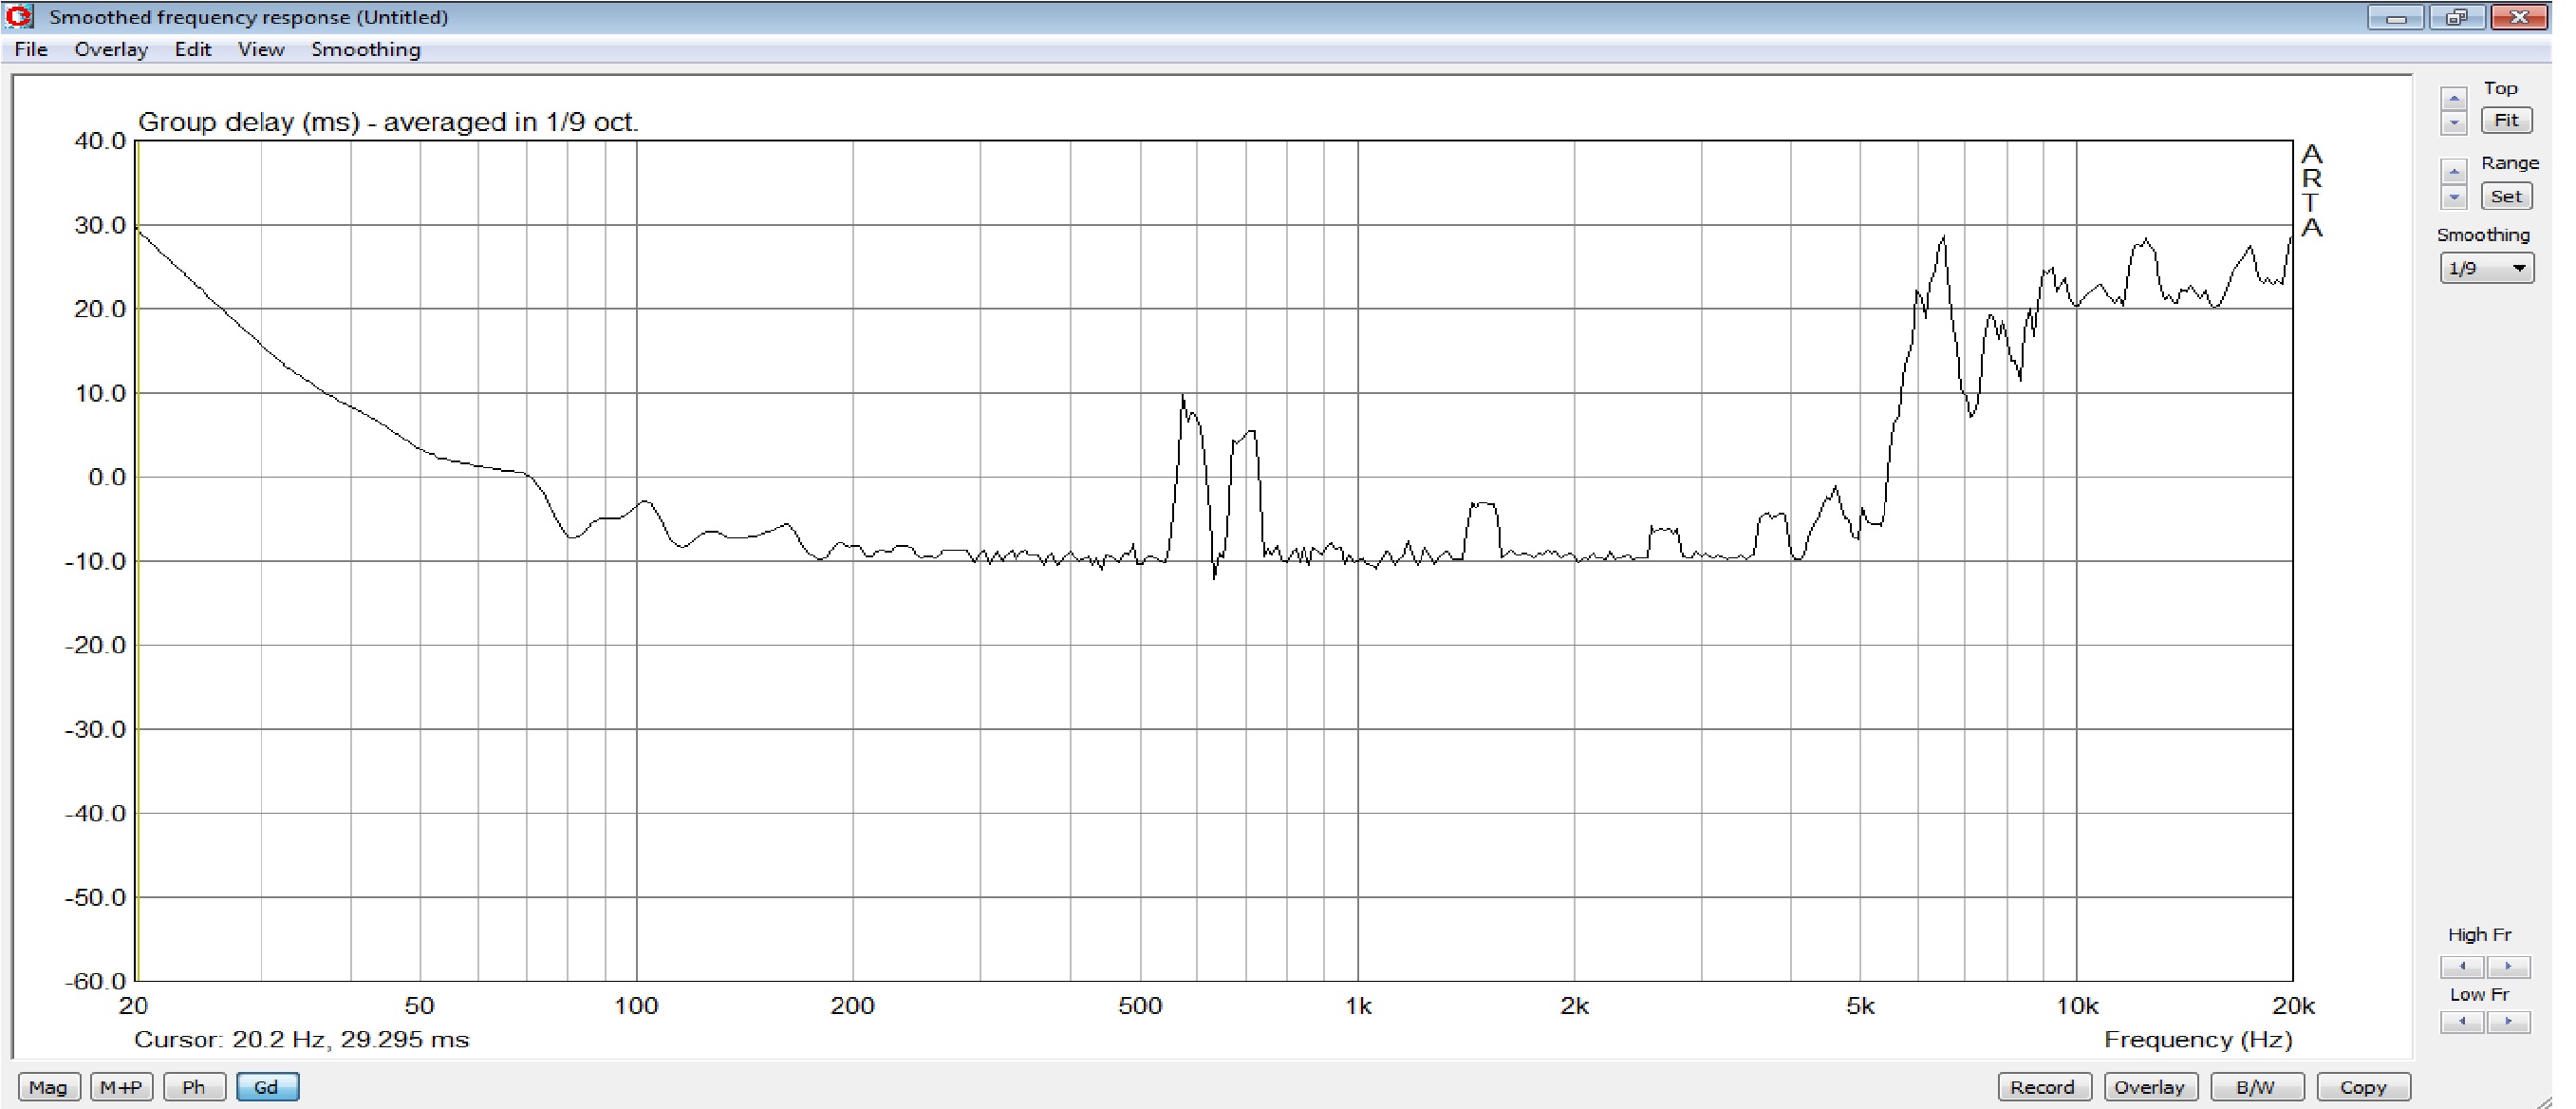Toggle the M+P magnitude and phase view

tap(121, 1087)
